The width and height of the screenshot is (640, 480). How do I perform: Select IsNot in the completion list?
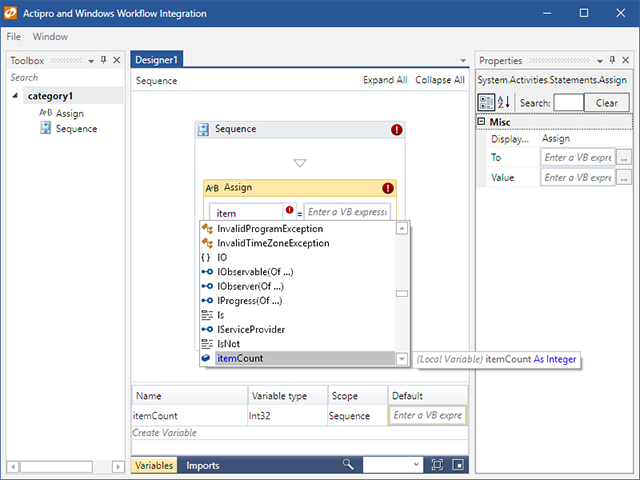tap(298, 344)
